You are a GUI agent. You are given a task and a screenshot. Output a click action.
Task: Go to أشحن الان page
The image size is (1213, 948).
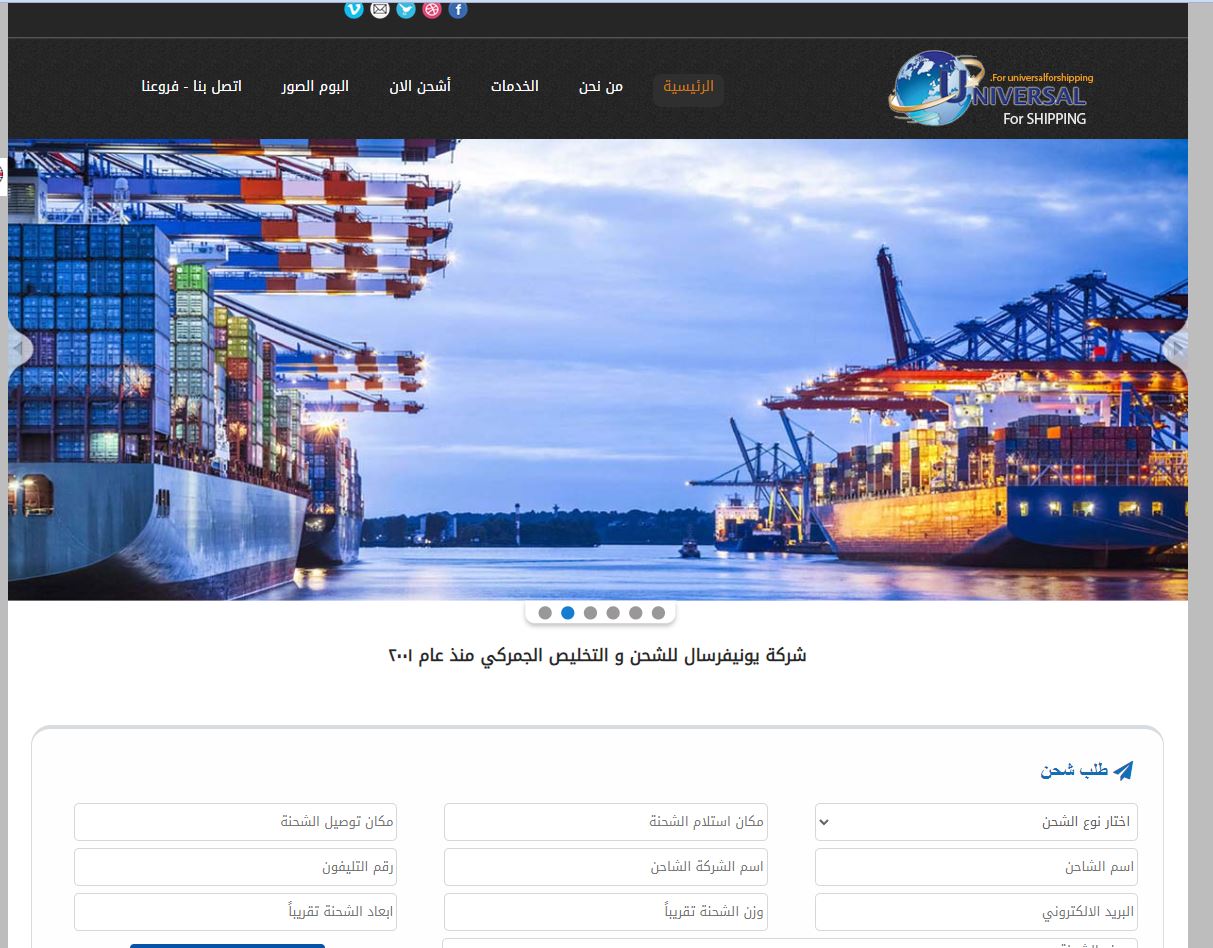420,87
